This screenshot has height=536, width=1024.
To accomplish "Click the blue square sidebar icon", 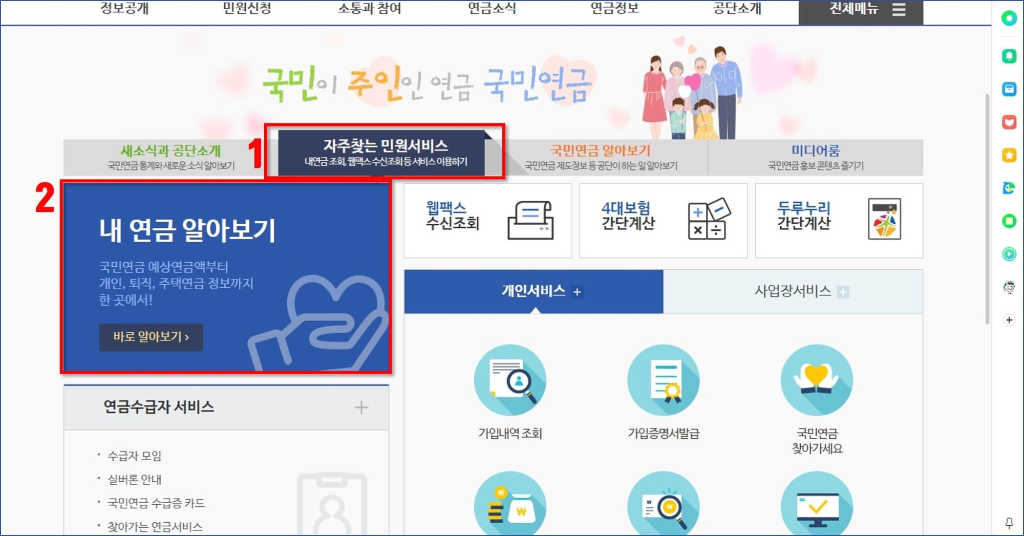I will [x=1009, y=89].
